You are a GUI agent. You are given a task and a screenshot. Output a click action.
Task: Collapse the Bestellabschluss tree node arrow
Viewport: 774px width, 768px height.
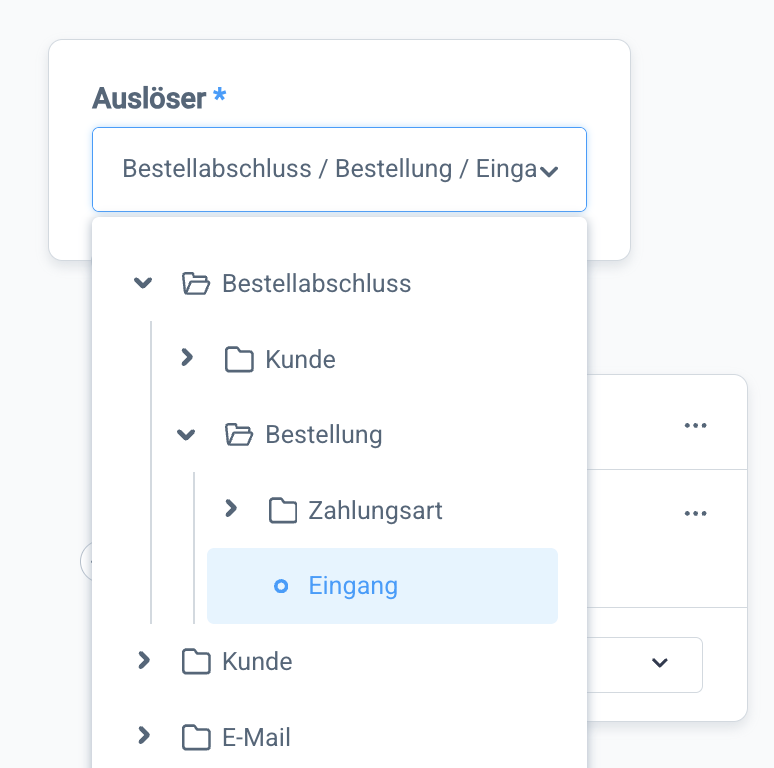143,284
